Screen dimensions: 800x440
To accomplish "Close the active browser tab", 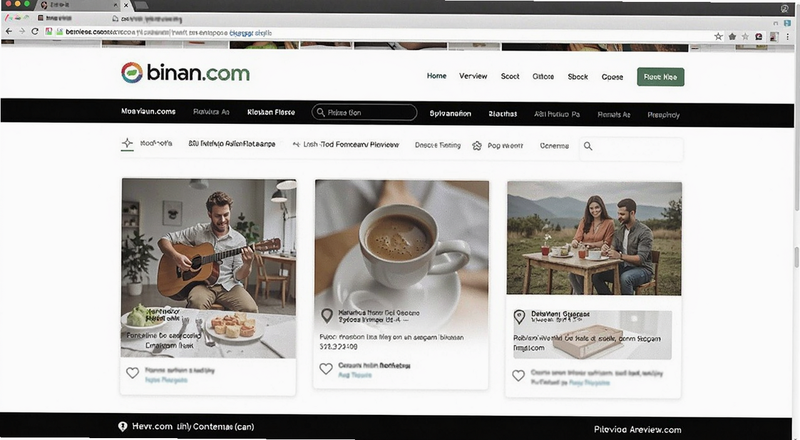I will point(126,5).
